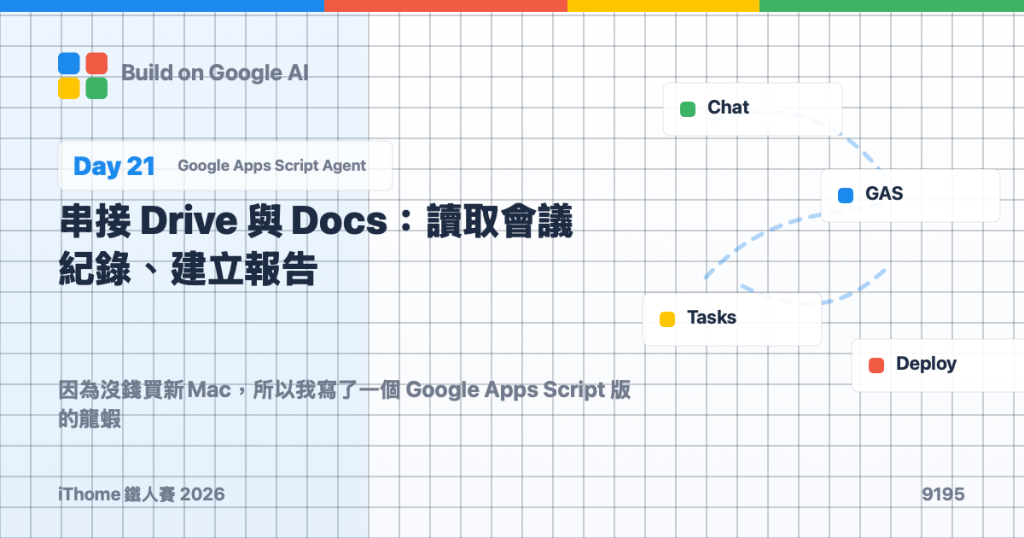Click the green square on the Chat card
This screenshot has width=1024, height=538.
pyautogui.click(x=688, y=109)
